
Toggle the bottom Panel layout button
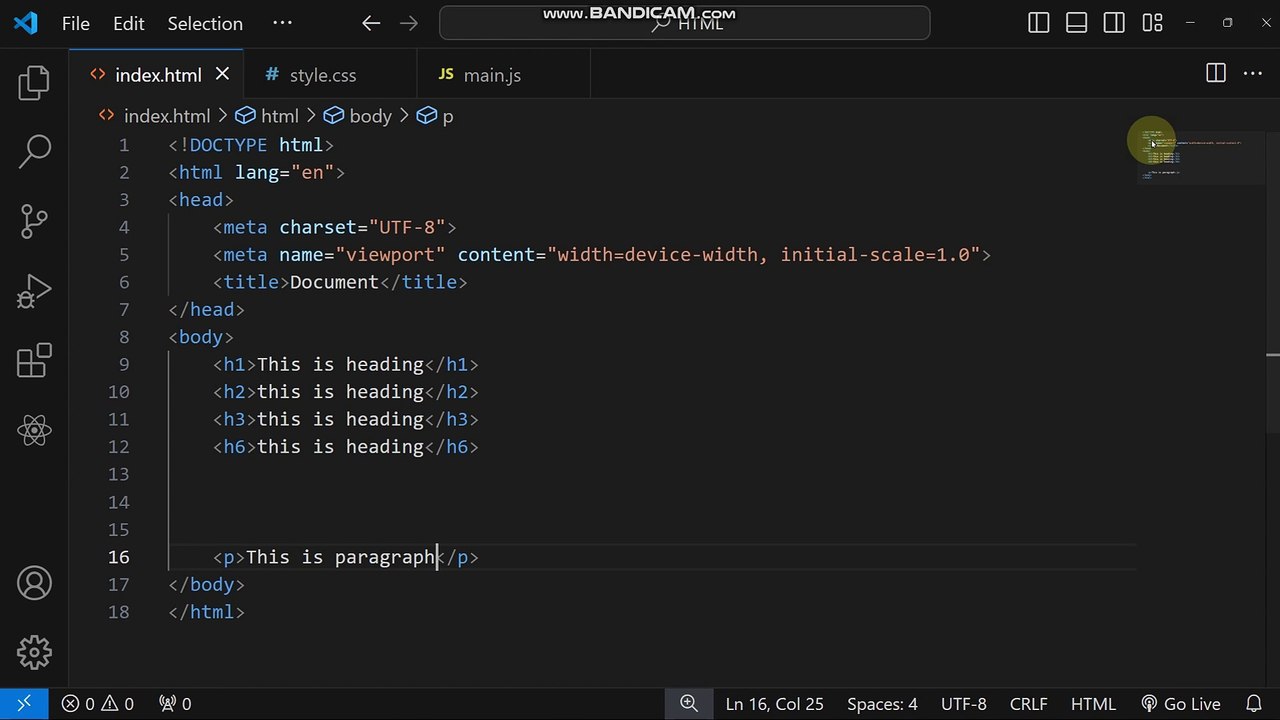pos(1076,23)
